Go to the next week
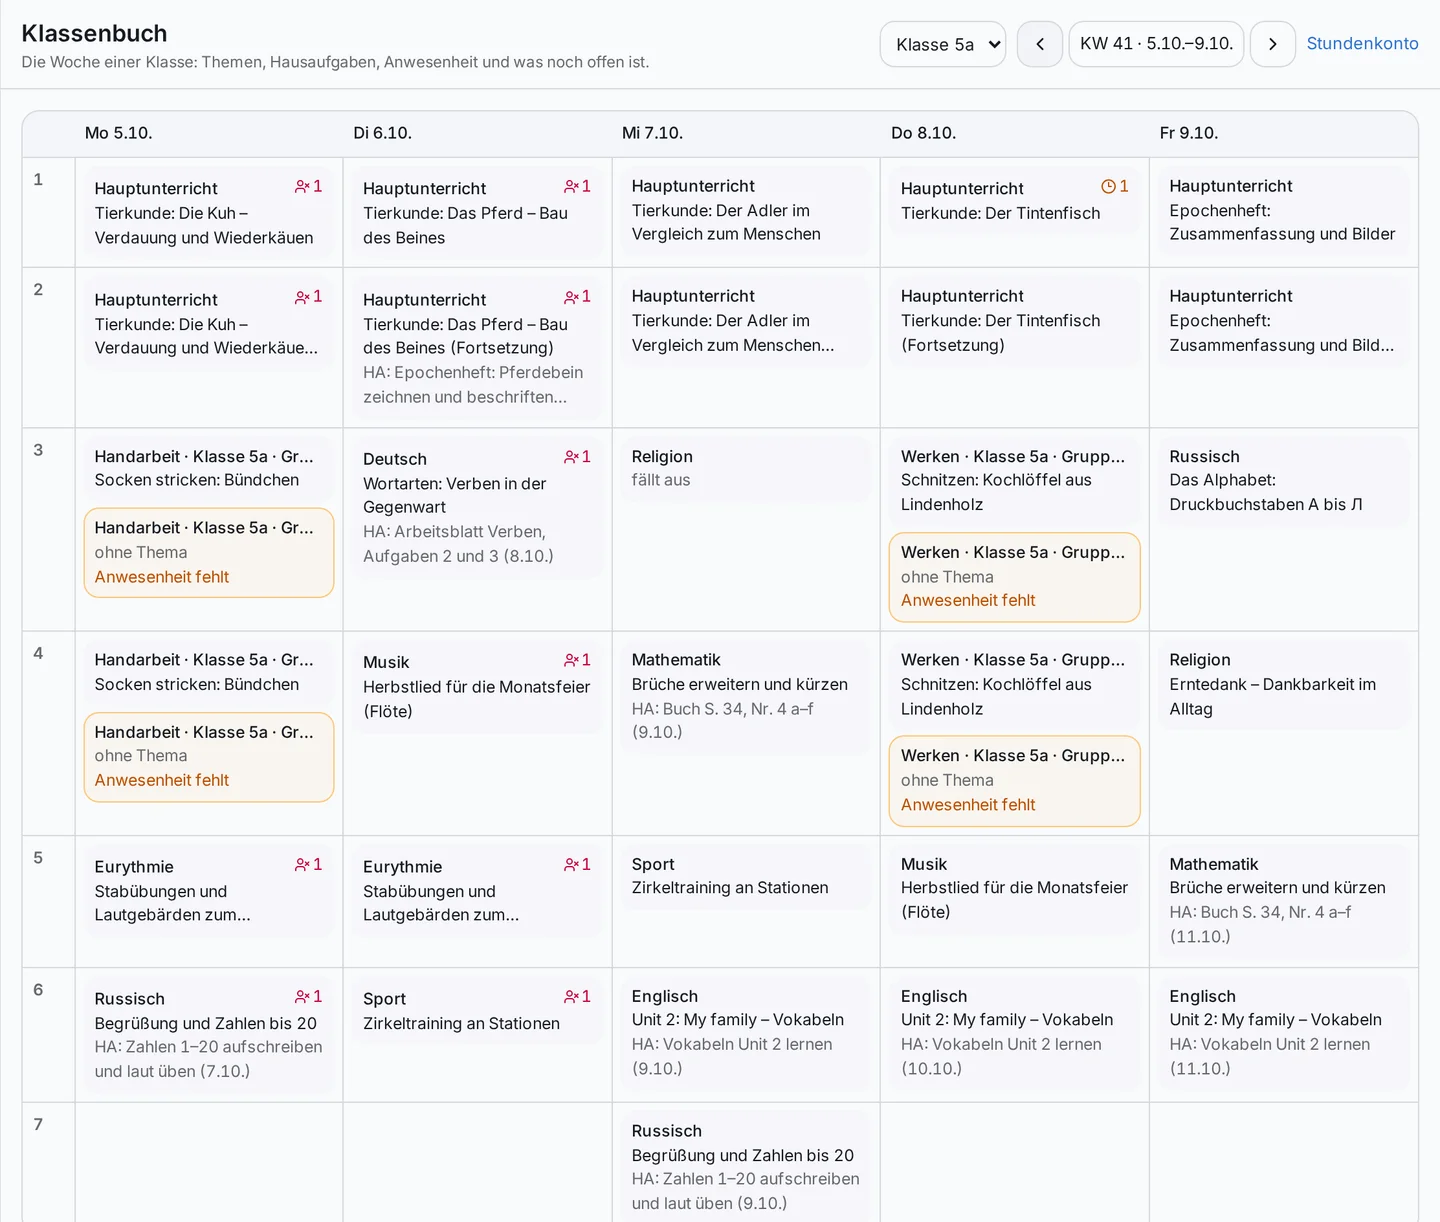 (1273, 44)
